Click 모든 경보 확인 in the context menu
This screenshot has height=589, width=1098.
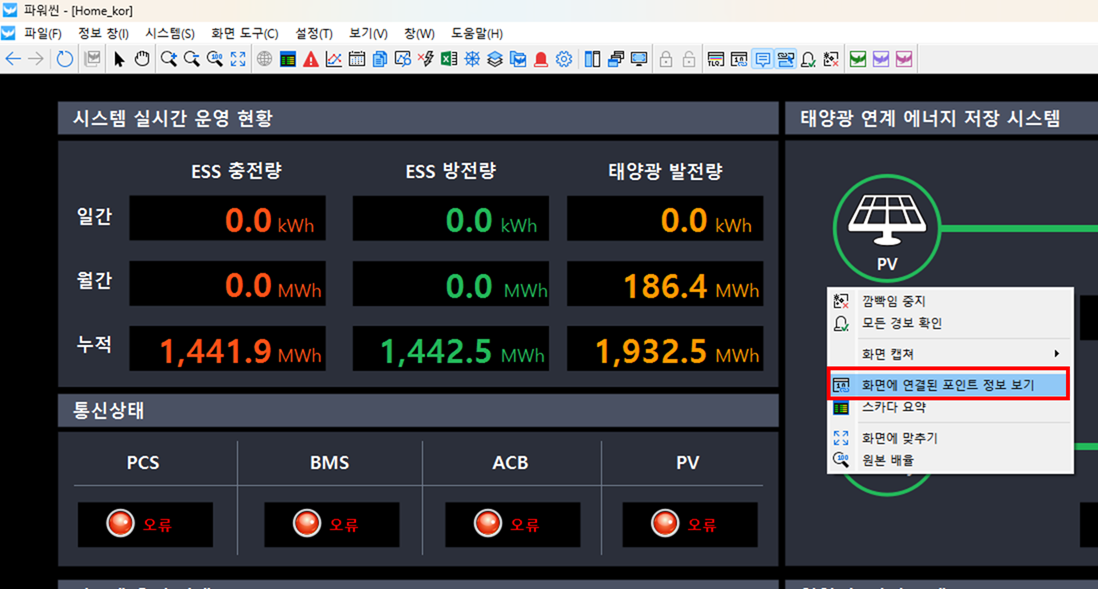click(x=901, y=323)
